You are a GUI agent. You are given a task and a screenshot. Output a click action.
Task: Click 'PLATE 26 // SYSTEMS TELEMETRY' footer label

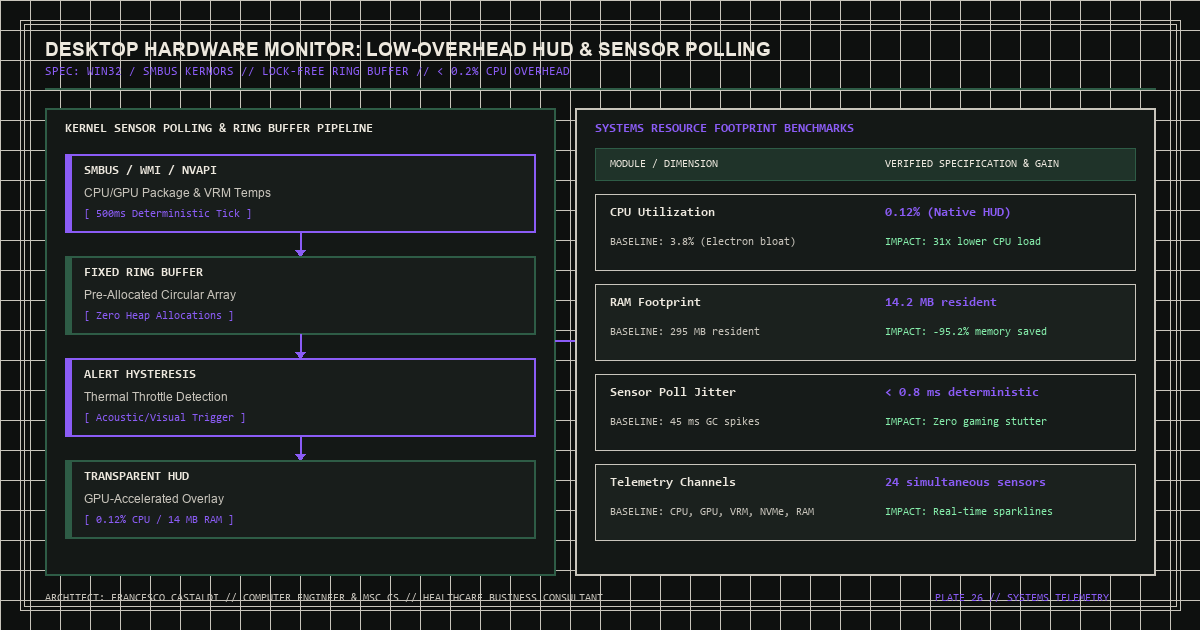pyautogui.click(x=1022, y=598)
